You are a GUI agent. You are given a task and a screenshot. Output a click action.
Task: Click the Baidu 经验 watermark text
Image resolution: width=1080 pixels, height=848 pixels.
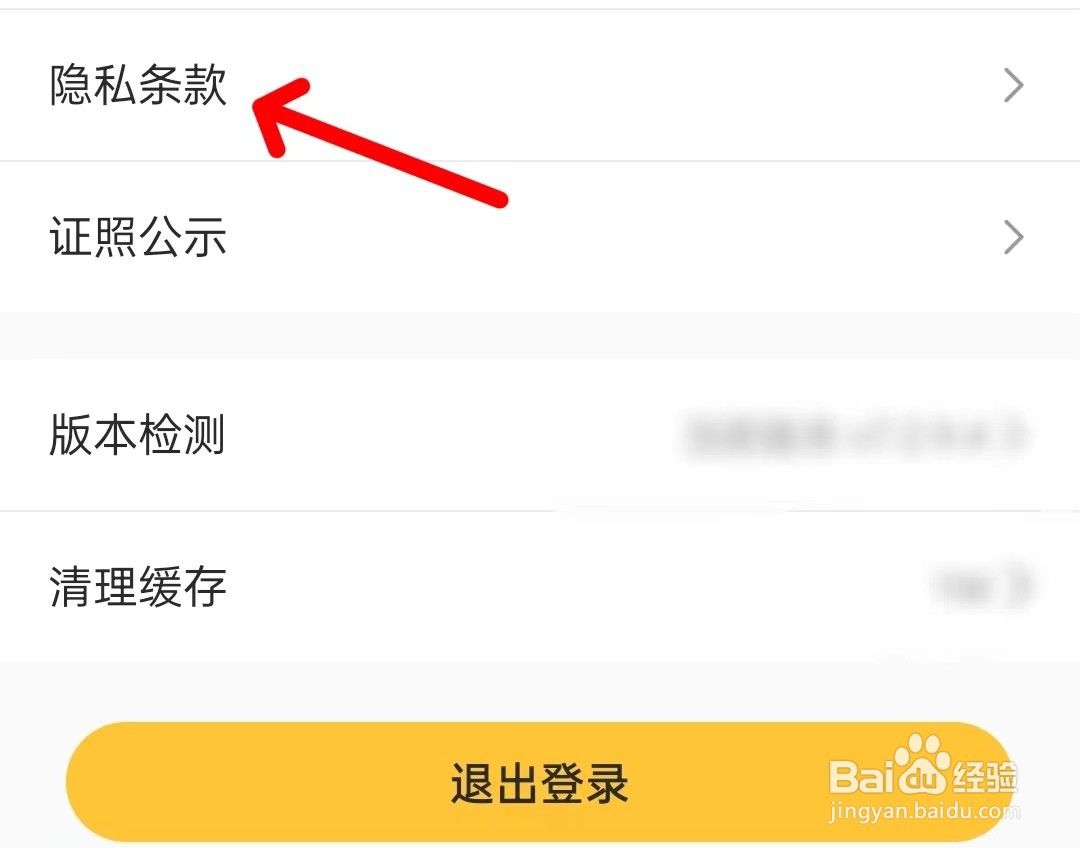(985, 776)
